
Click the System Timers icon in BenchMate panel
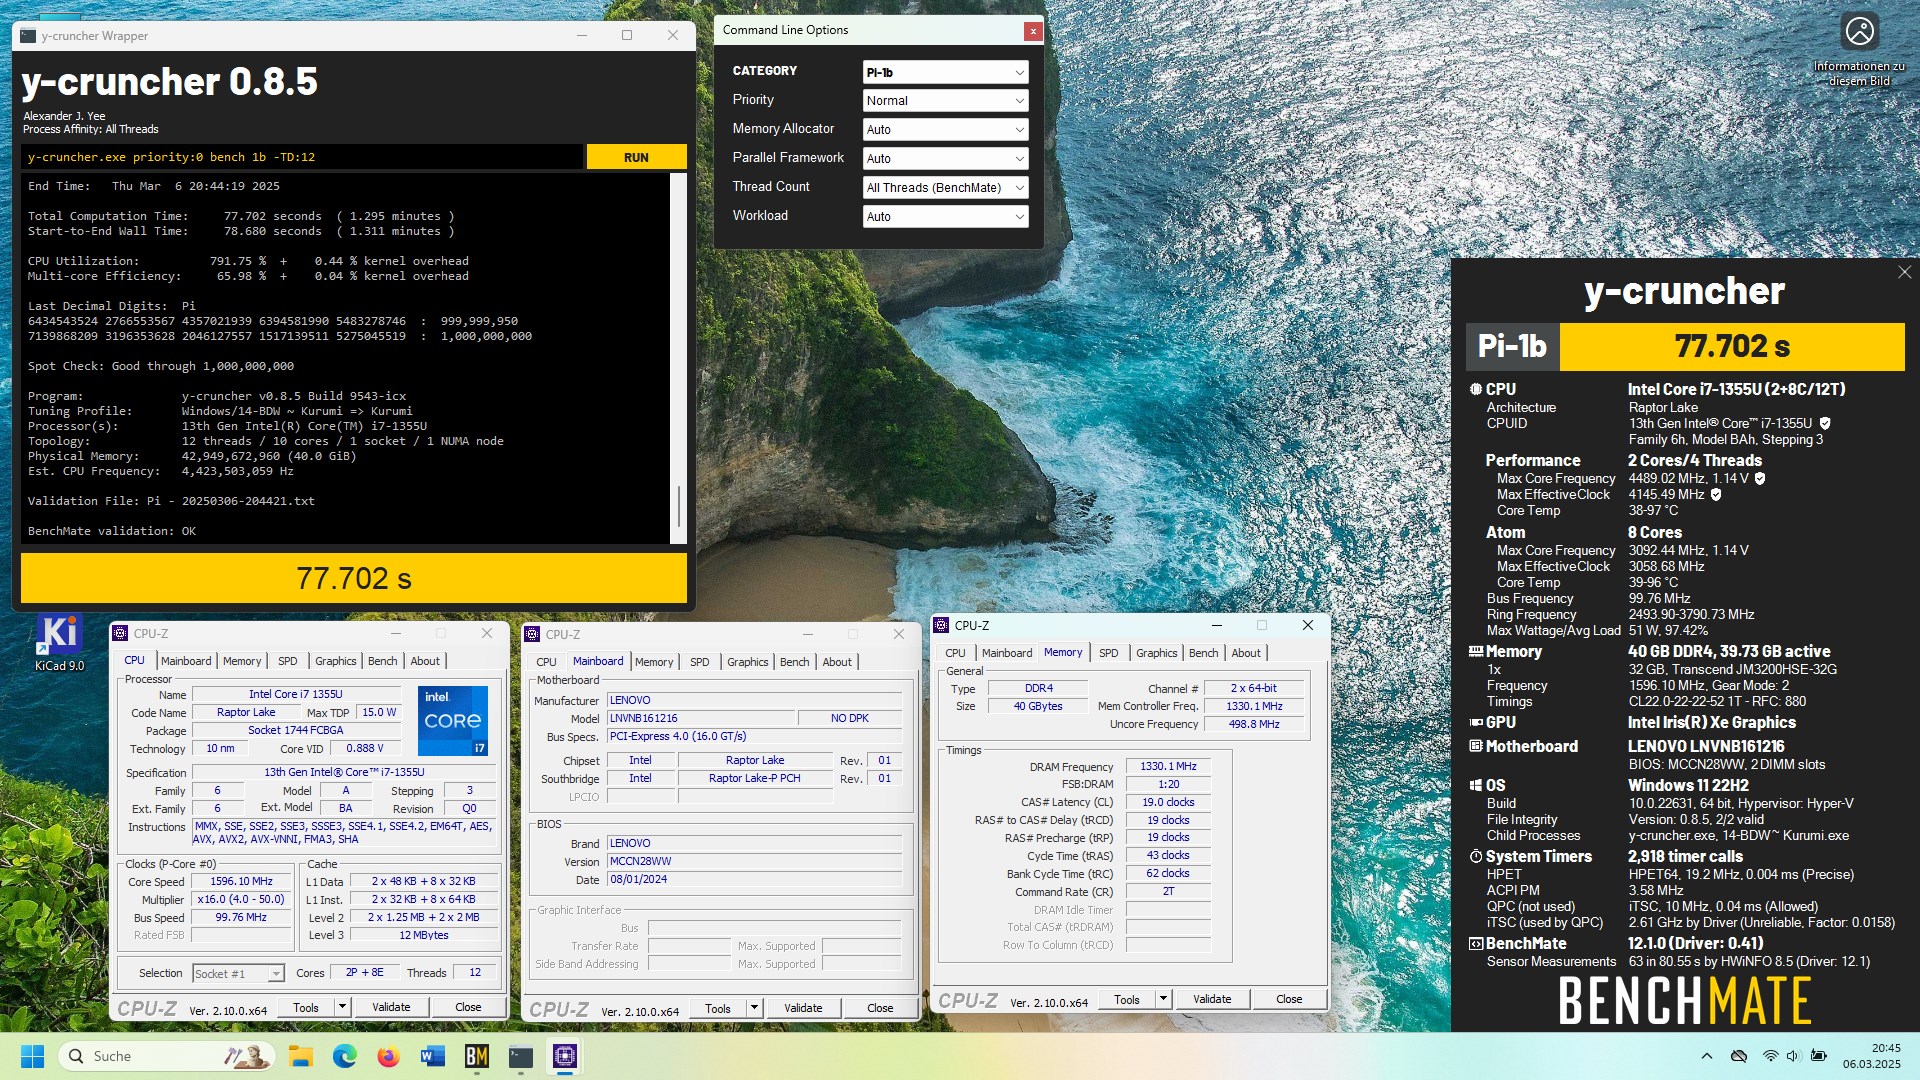click(x=1475, y=856)
